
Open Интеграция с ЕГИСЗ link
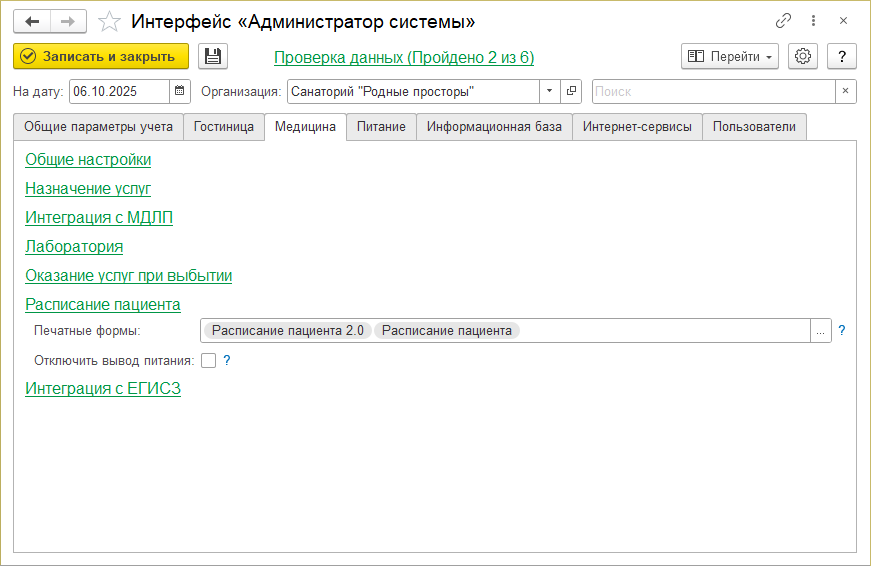tap(103, 388)
